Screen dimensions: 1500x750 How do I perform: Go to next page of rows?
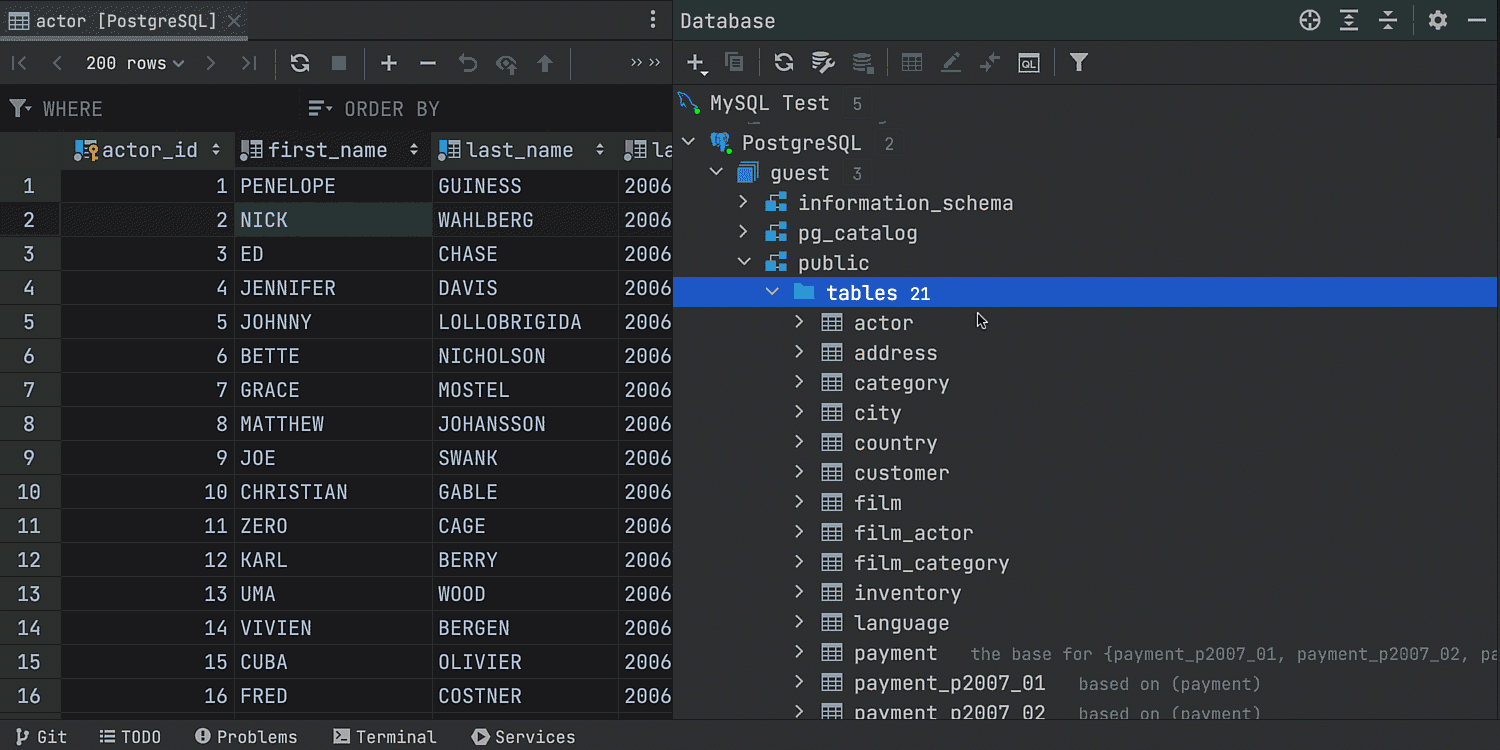pyautogui.click(x=210, y=63)
